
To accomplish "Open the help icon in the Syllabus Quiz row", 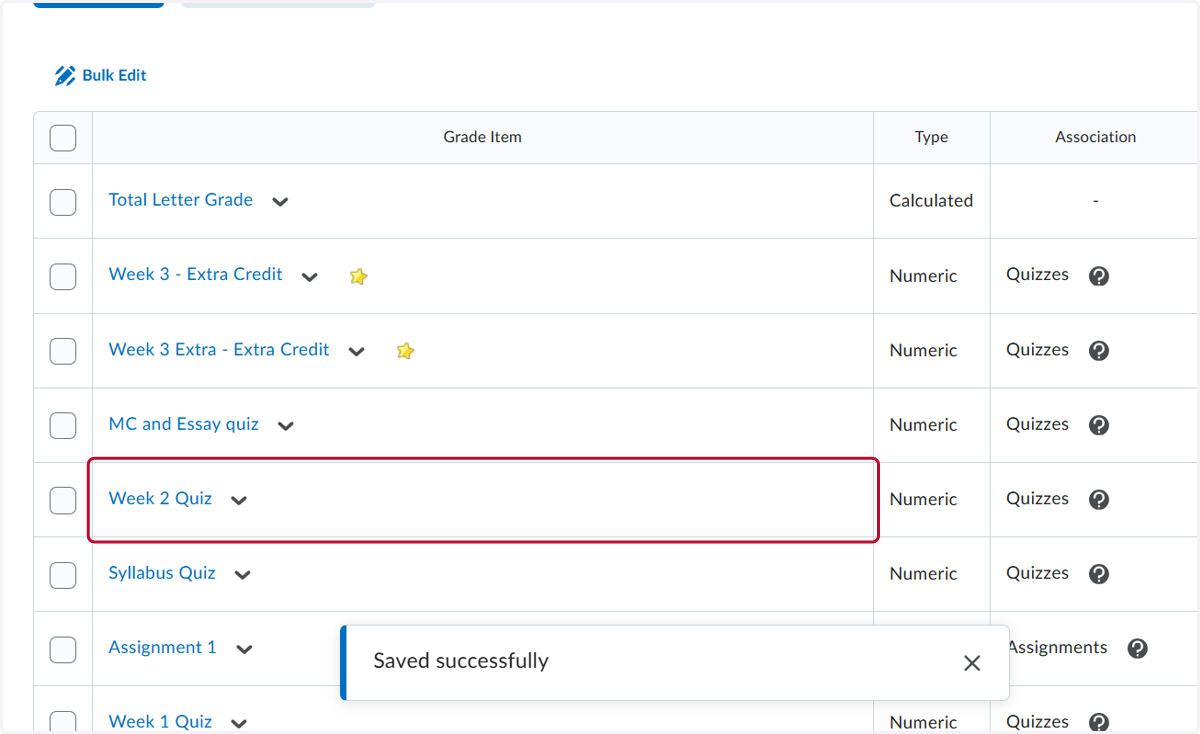I will click(x=1099, y=574).
